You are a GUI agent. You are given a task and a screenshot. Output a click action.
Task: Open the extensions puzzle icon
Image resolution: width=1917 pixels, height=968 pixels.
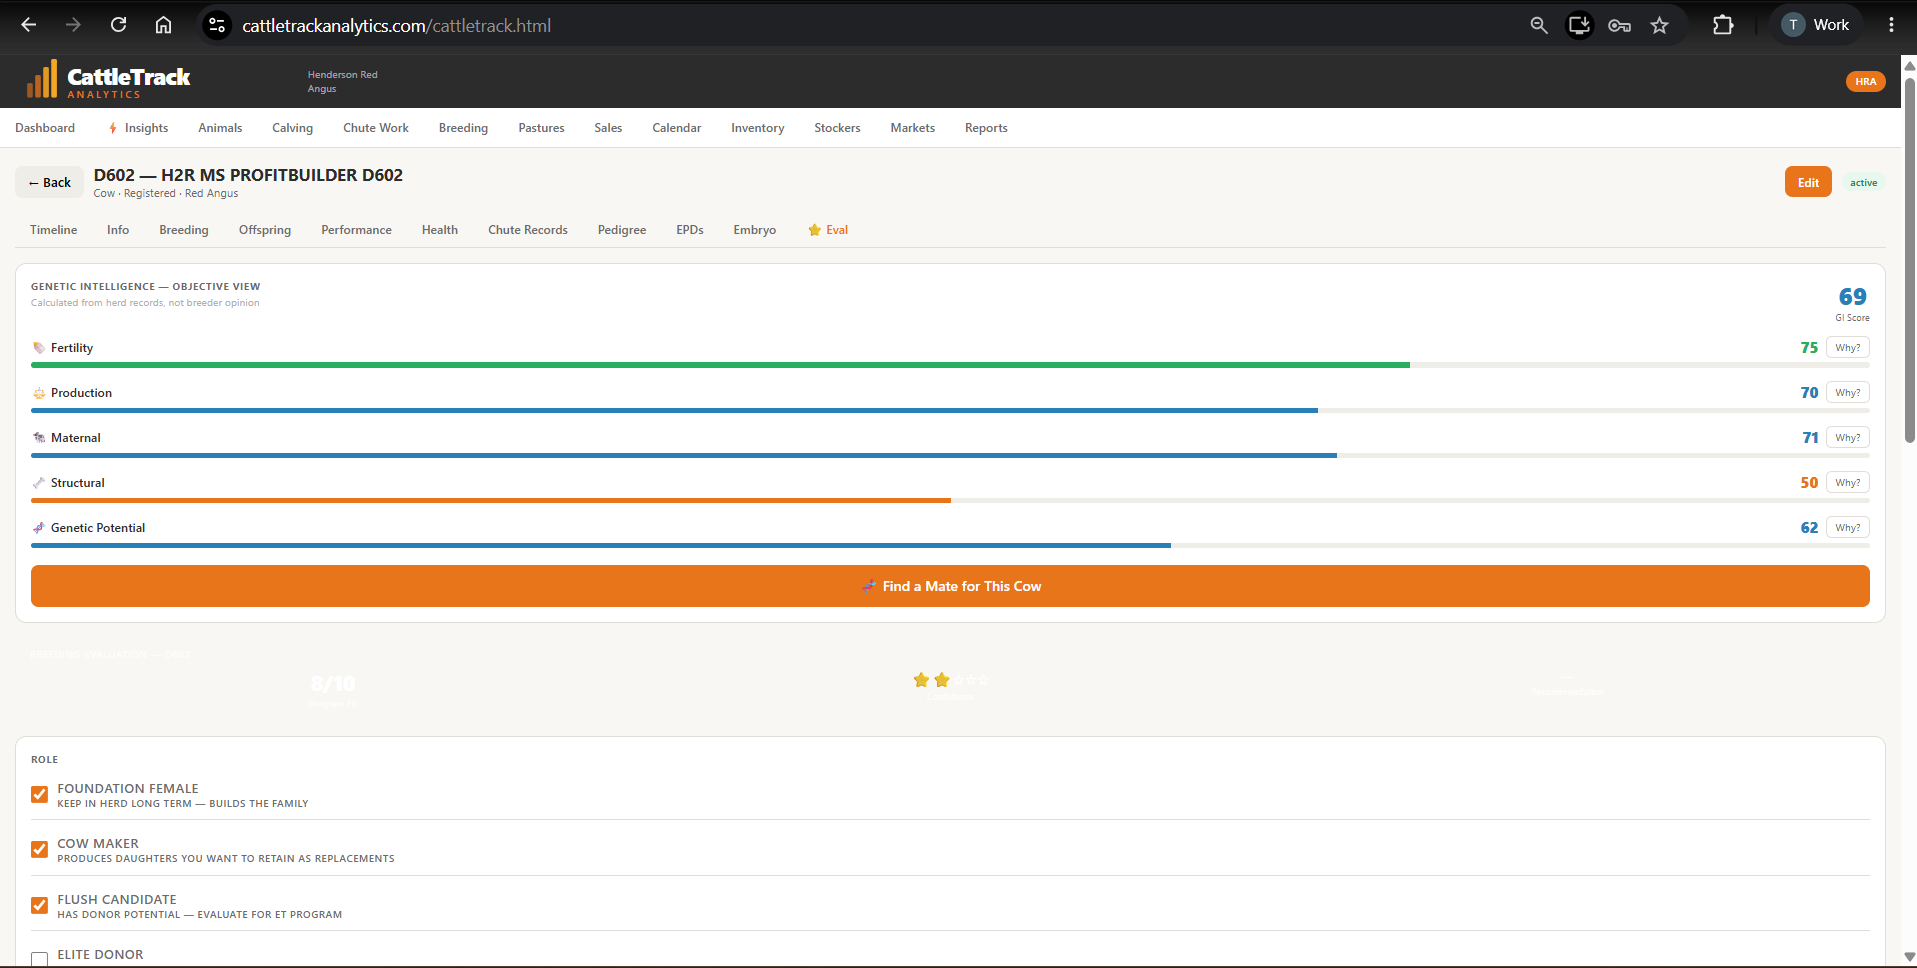pyautogui.click(x=1723, y=25)
